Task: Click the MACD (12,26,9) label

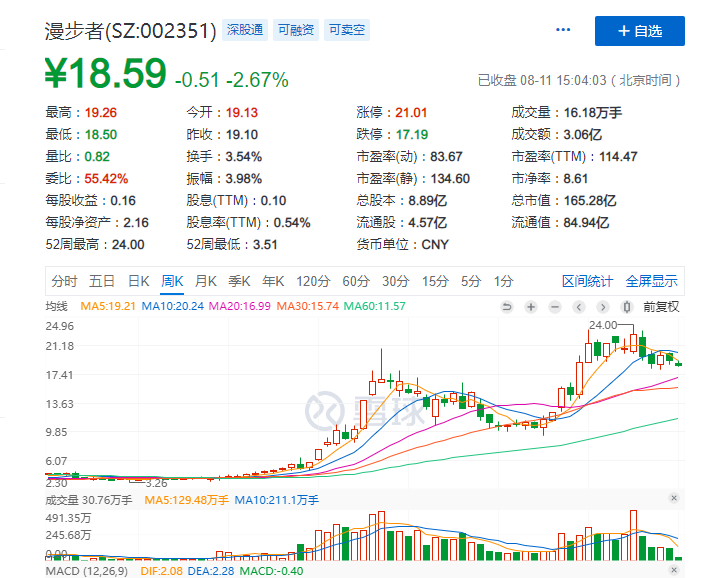Action: [87, 571]
